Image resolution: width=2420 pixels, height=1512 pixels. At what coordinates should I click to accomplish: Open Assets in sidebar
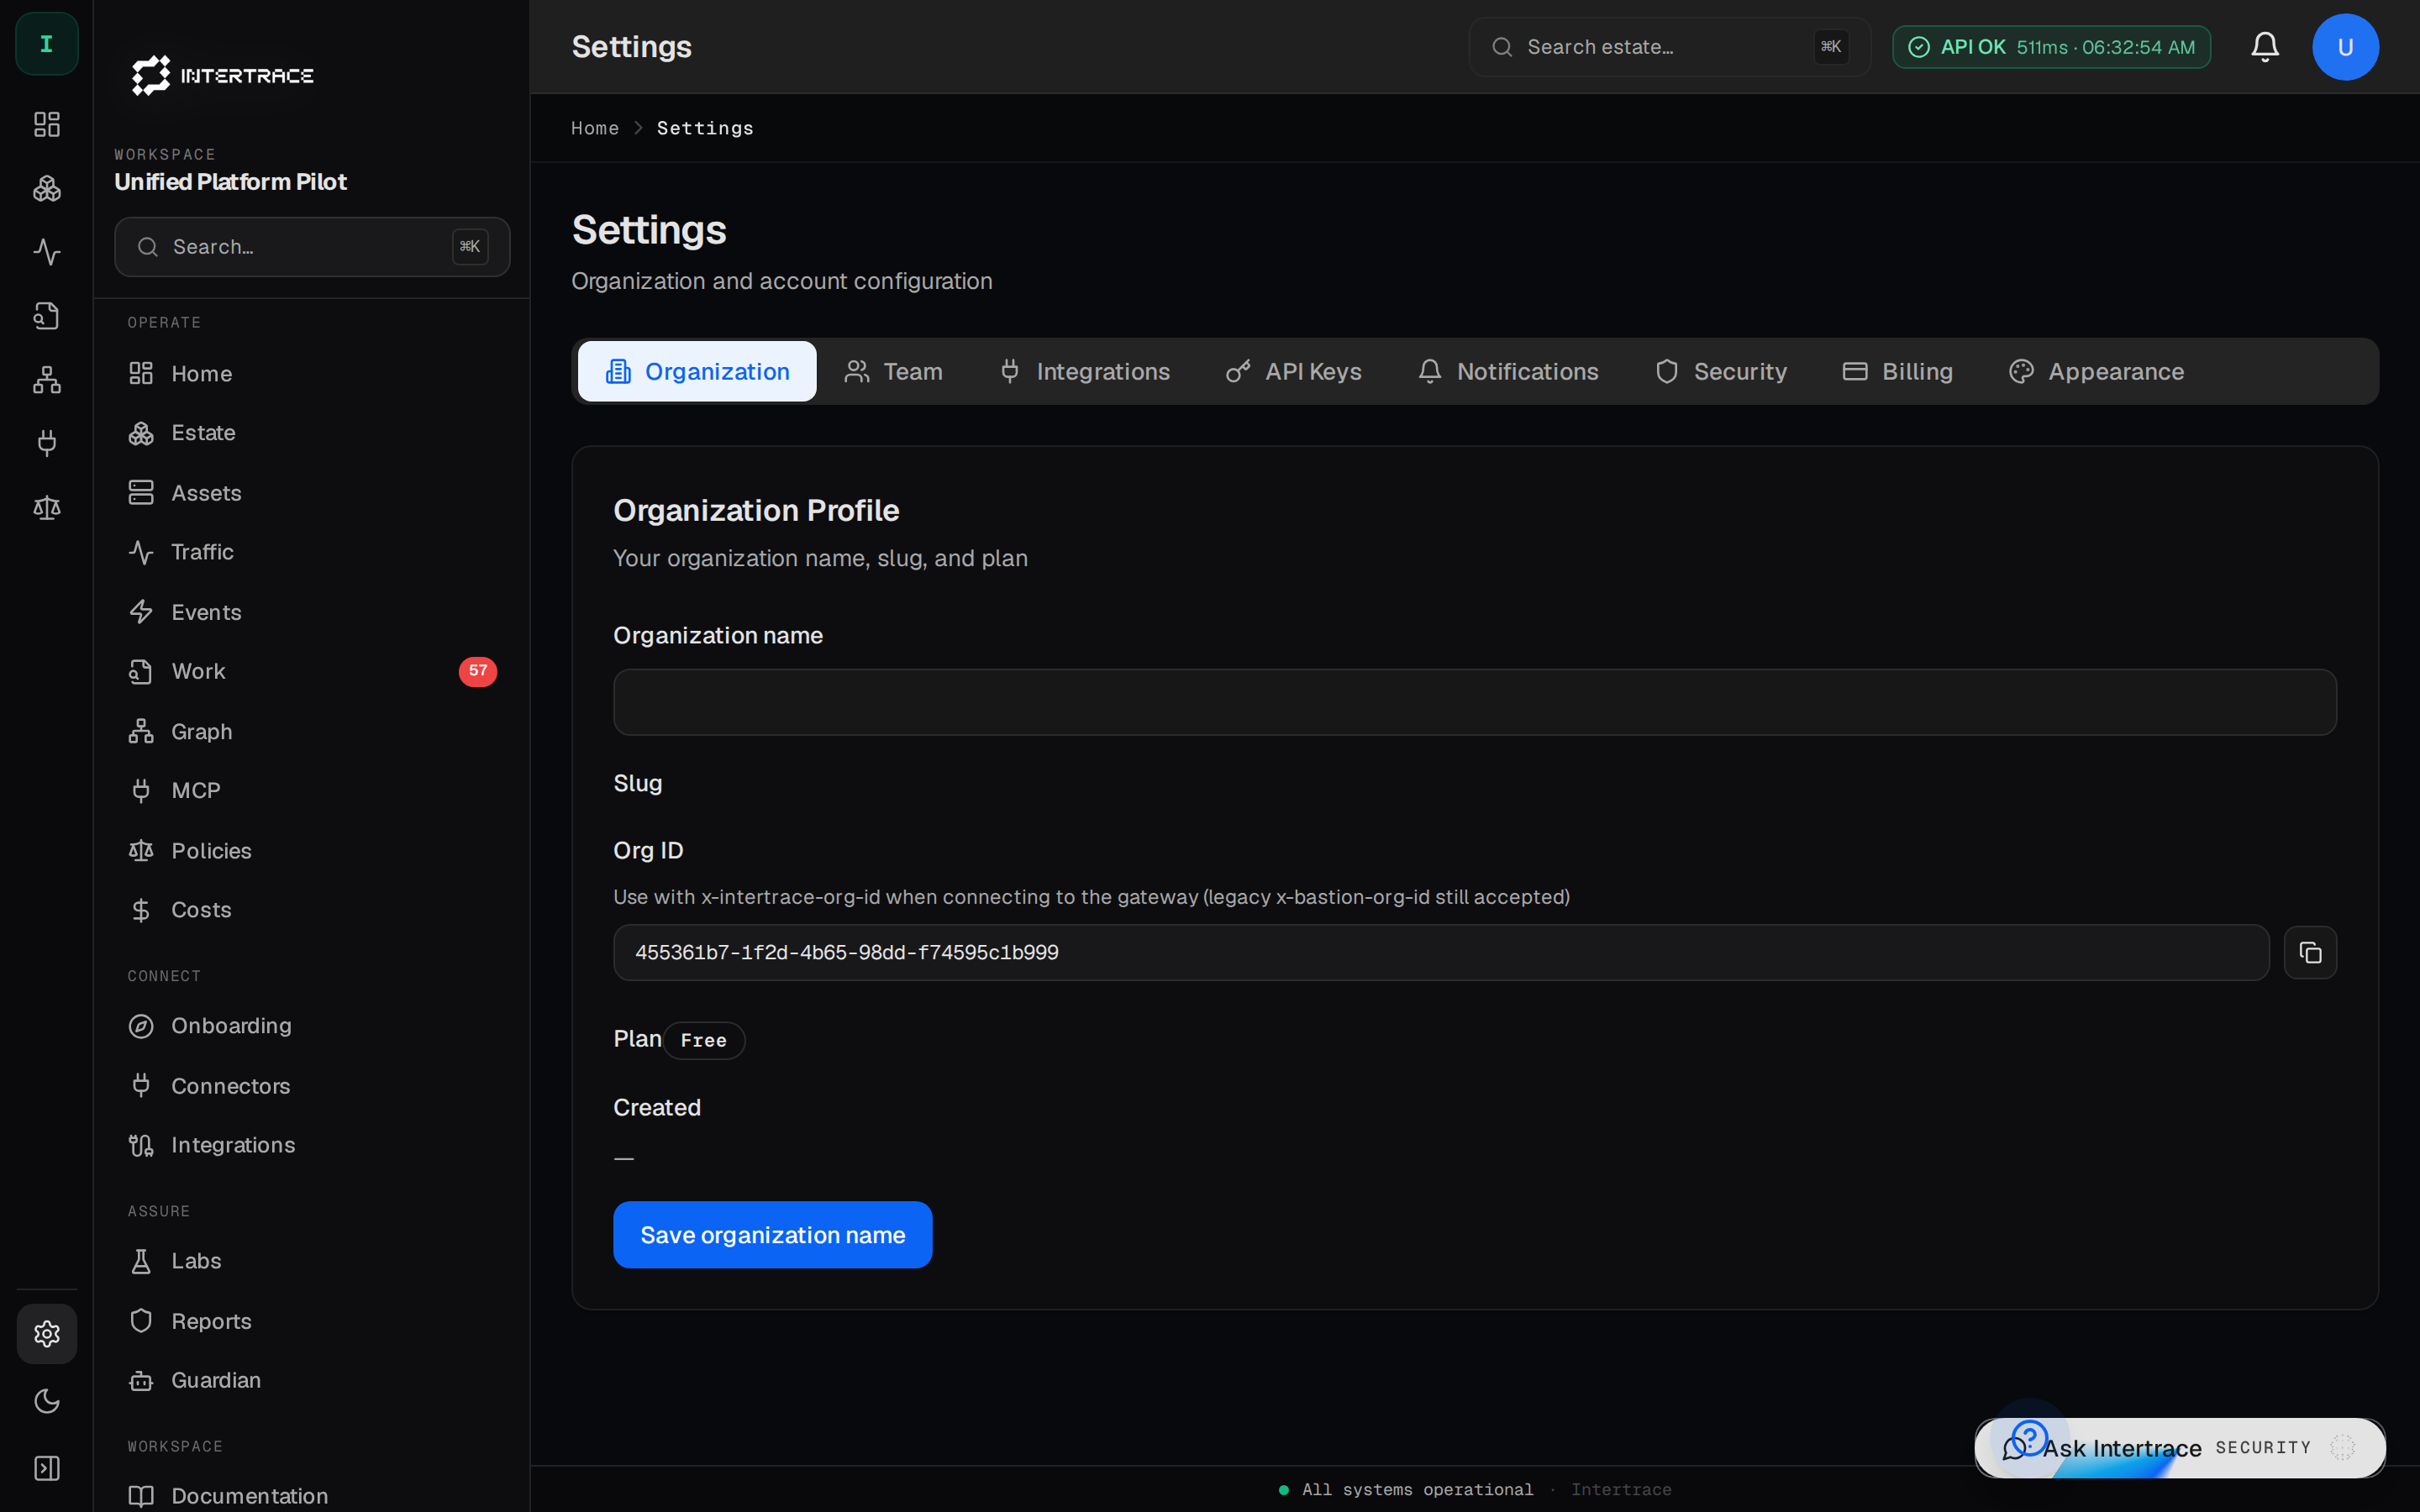click(312, 493)
